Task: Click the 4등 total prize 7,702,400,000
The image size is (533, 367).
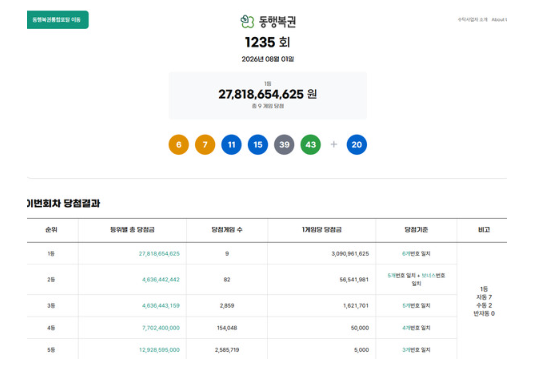Action: pos(161,328)
